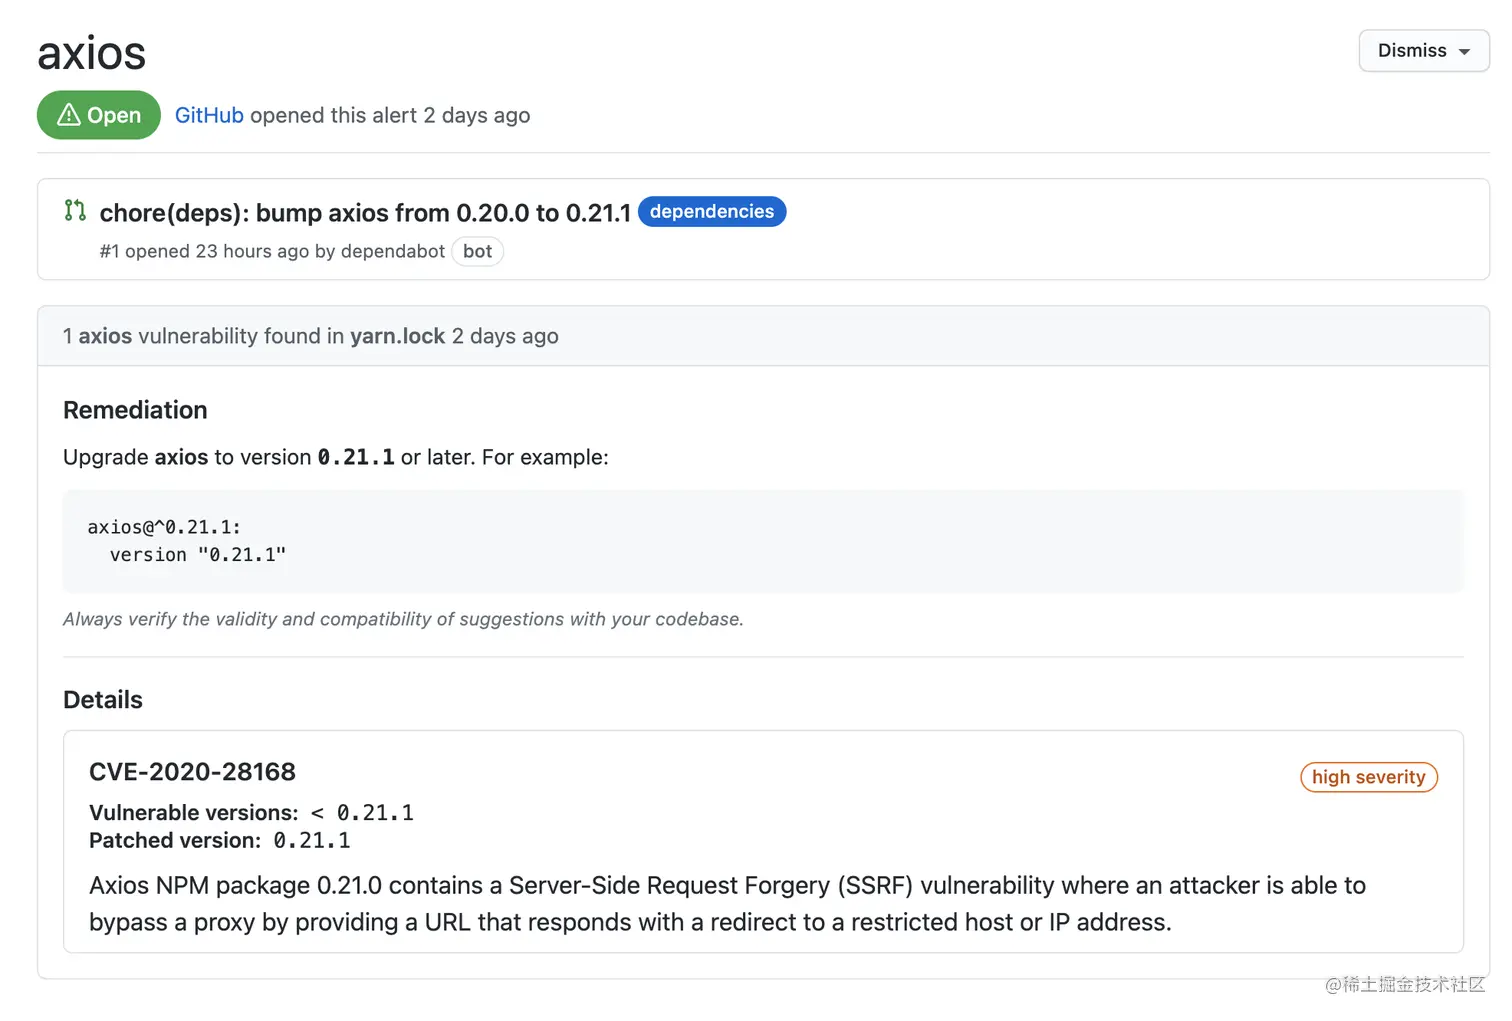Click the green Open status badge
This screenshot has height=1021, width=1512.
(99, 115)
